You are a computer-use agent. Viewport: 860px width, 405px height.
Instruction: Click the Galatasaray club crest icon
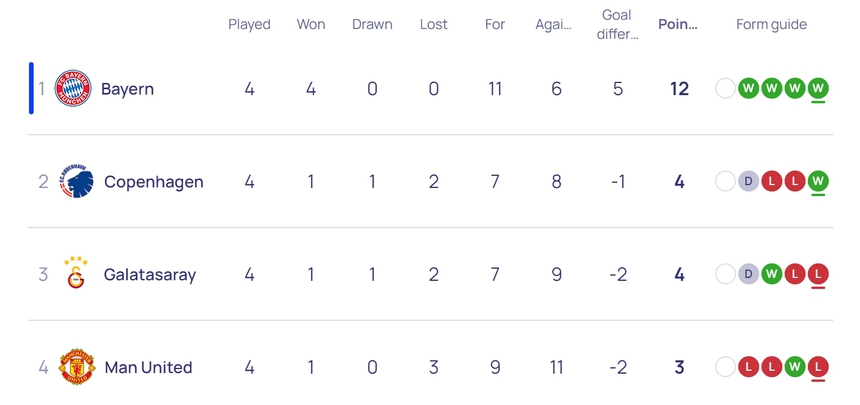pos(76,274)
